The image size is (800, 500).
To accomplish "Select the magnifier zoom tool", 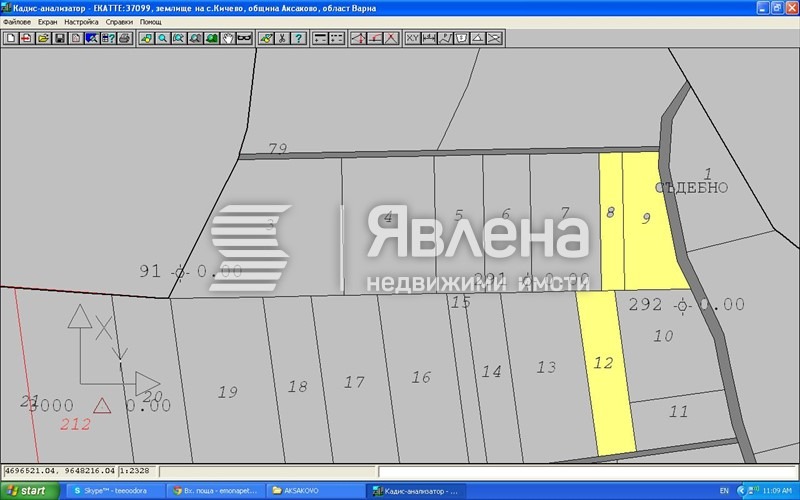I will tap(162, 39).
